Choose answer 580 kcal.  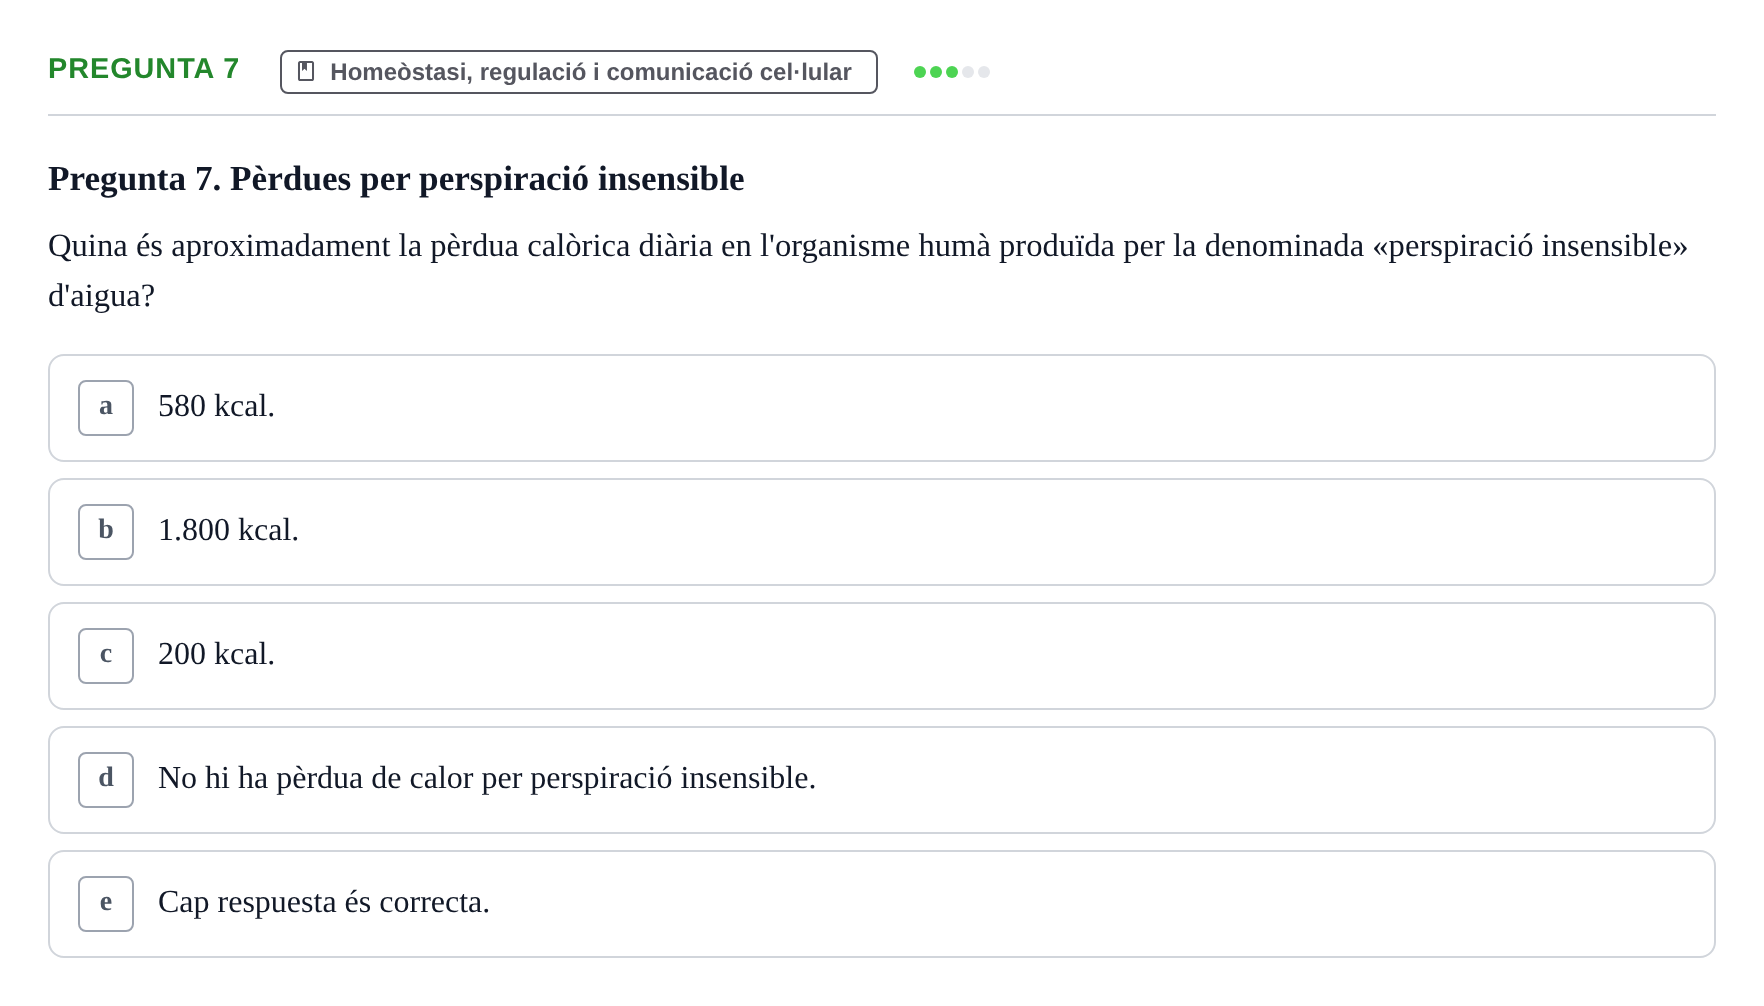(882, 408)
